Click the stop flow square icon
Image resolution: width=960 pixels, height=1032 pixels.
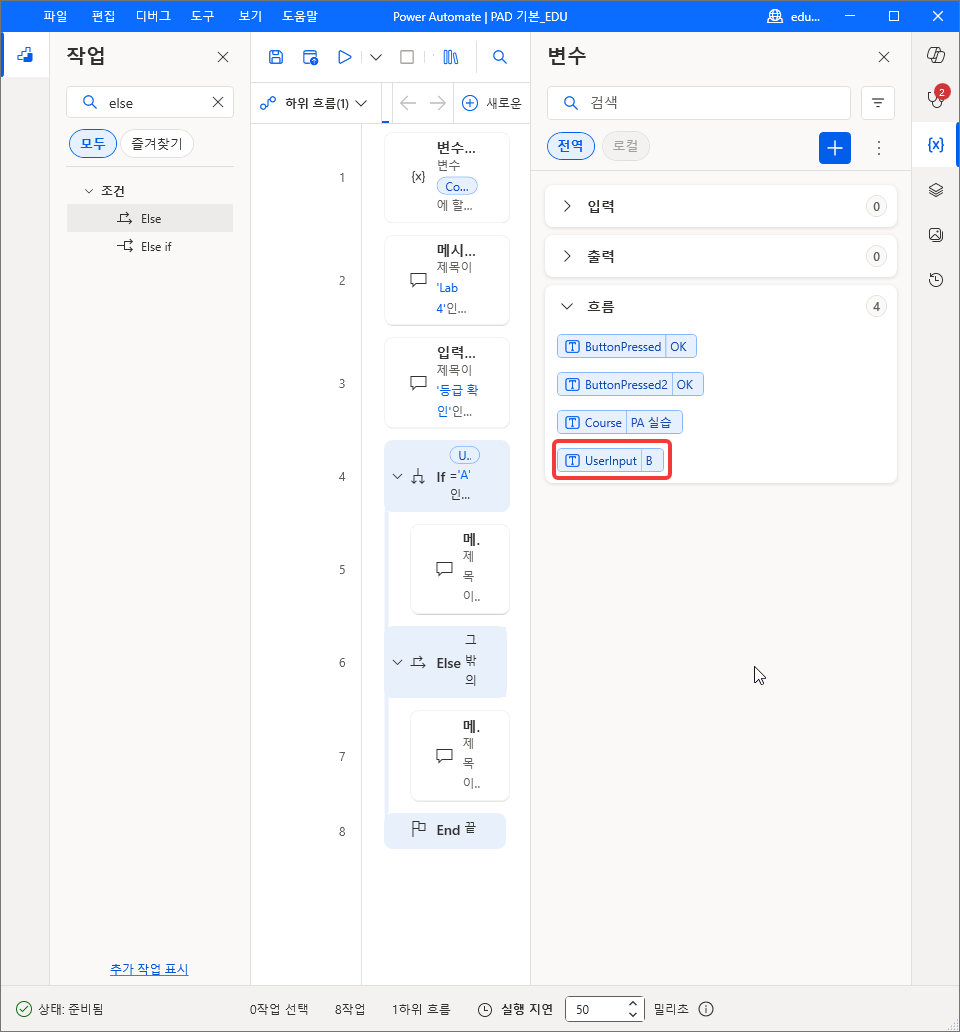click(407, 57)
